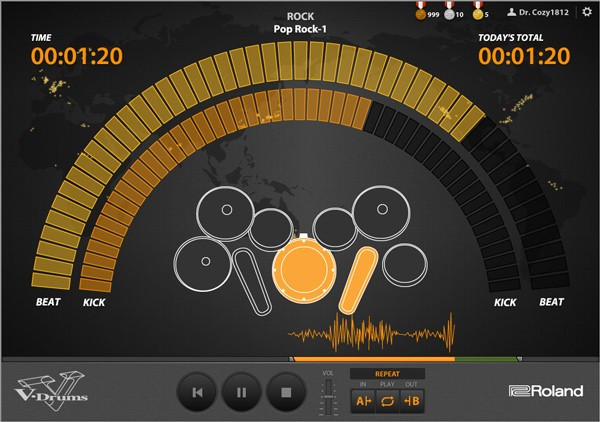
Task: Click the Roland logo
Action: click(545, 392)
